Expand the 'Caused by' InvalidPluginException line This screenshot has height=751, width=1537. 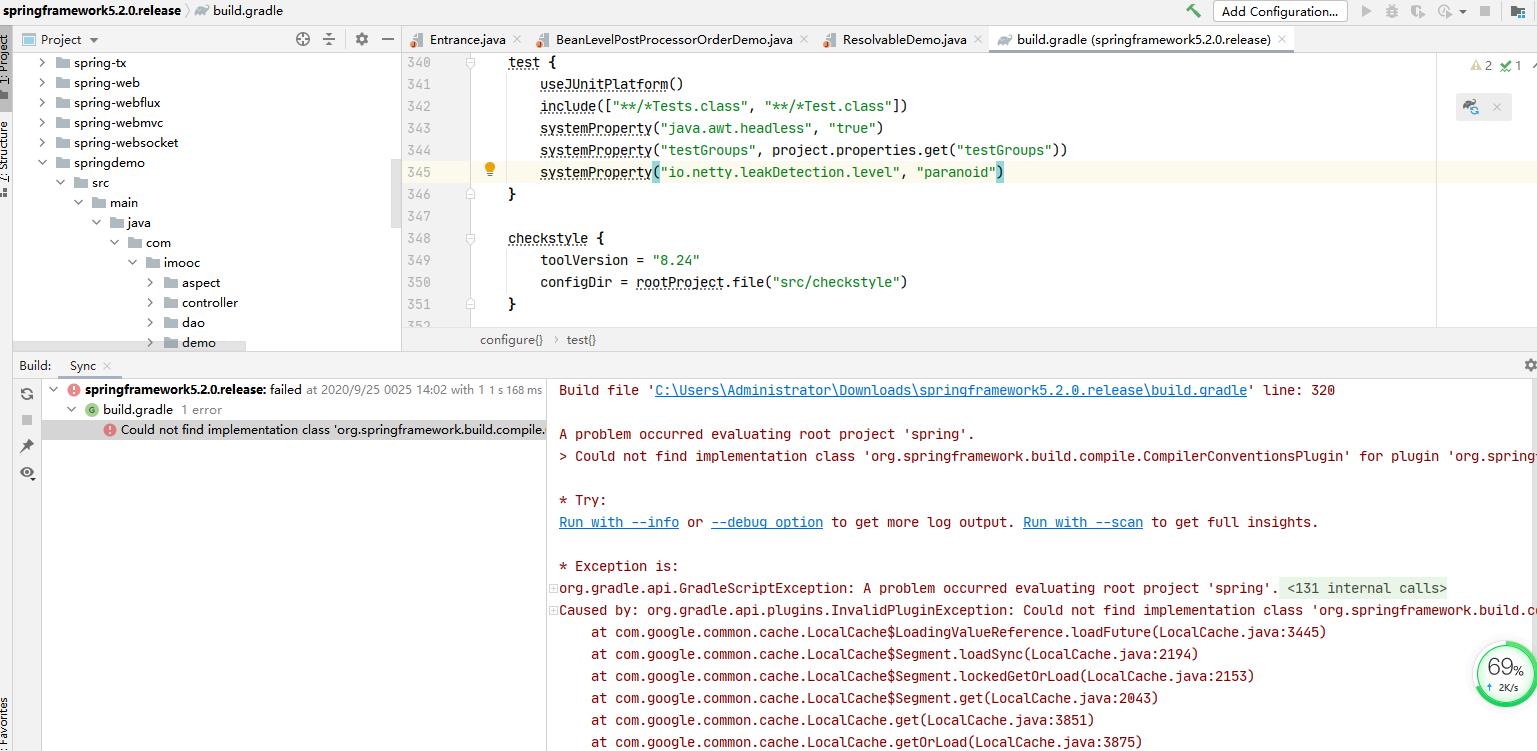coord(553,610)
